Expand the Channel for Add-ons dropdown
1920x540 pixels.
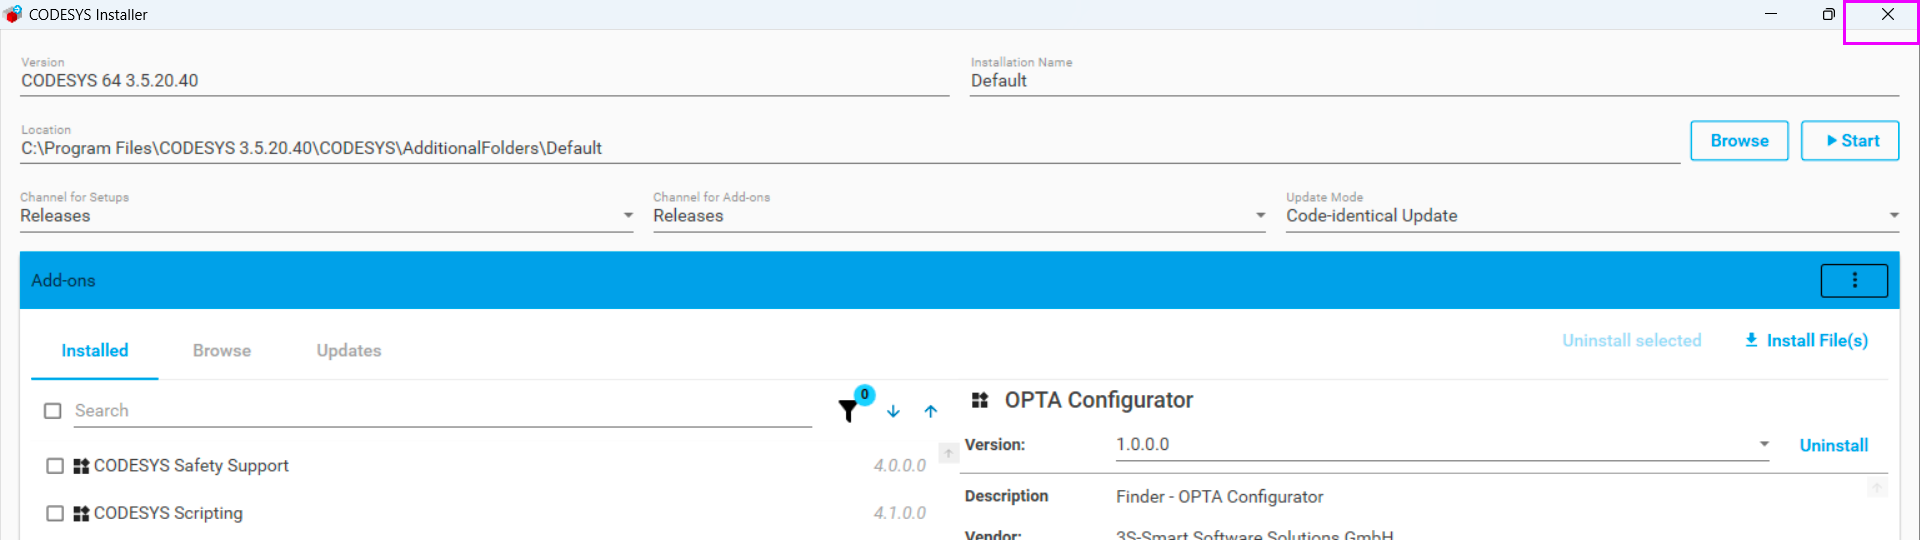[x=960, y=215]
